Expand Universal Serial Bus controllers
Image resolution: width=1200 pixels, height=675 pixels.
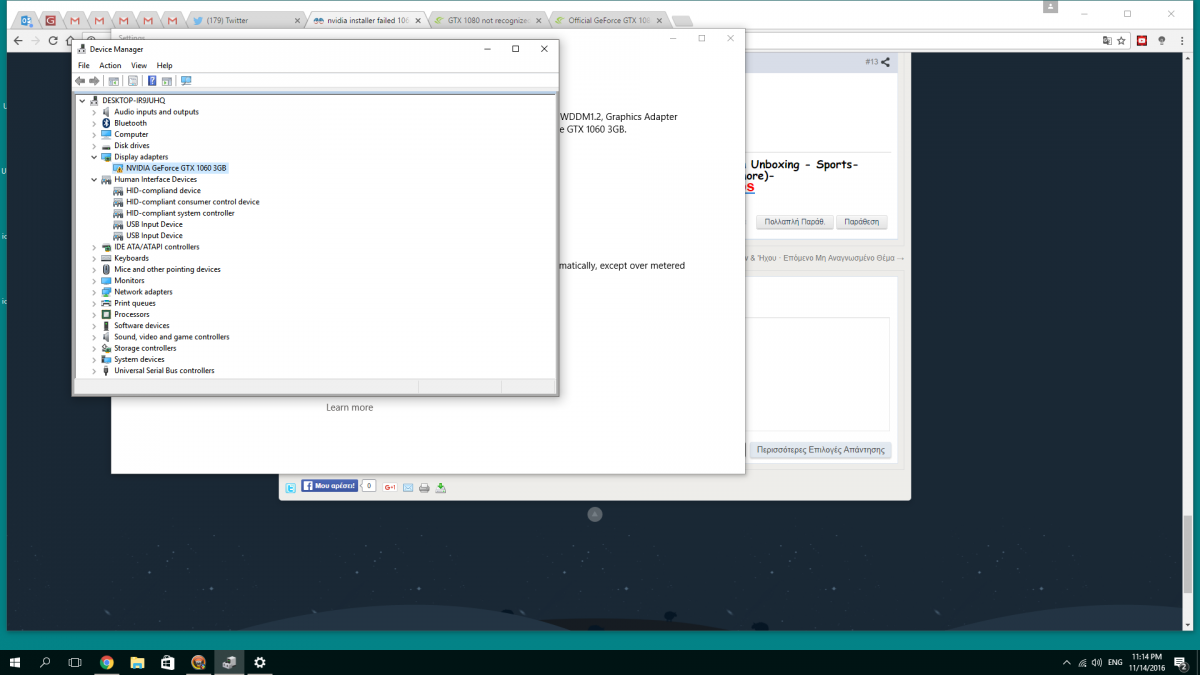[x=94, y=370]
